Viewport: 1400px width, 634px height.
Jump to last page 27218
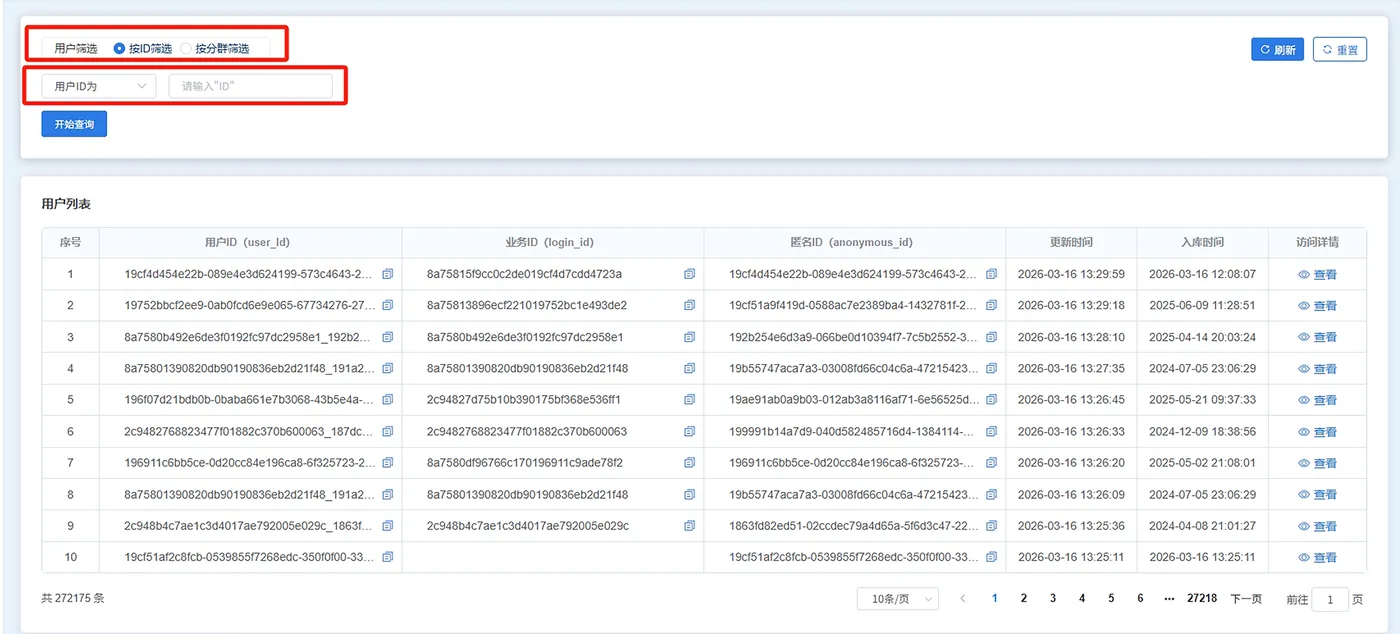click(1202, 598)
